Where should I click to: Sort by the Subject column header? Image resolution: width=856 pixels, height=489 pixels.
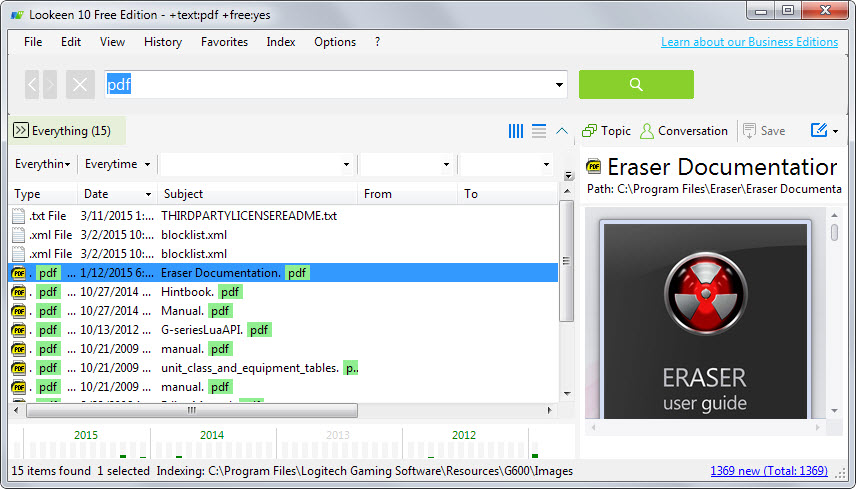(x=257, y=194)
